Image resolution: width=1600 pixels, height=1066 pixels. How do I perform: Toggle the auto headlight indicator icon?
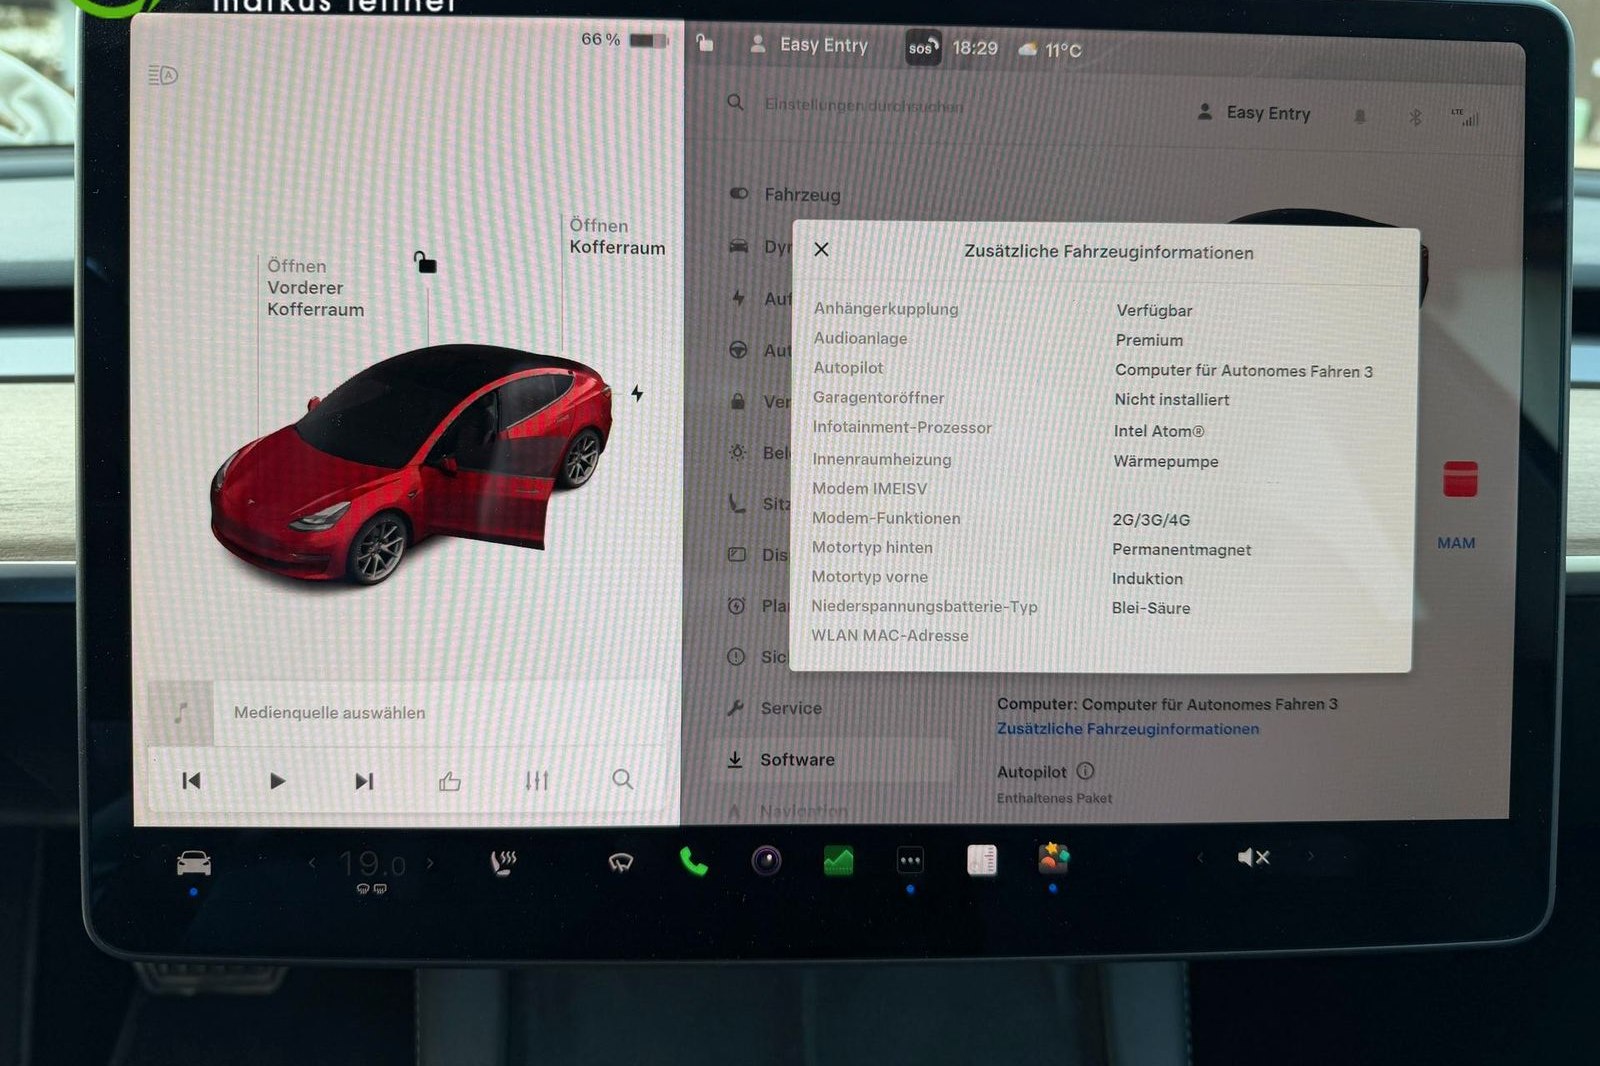pyautogui.click(x=162, y=75)
